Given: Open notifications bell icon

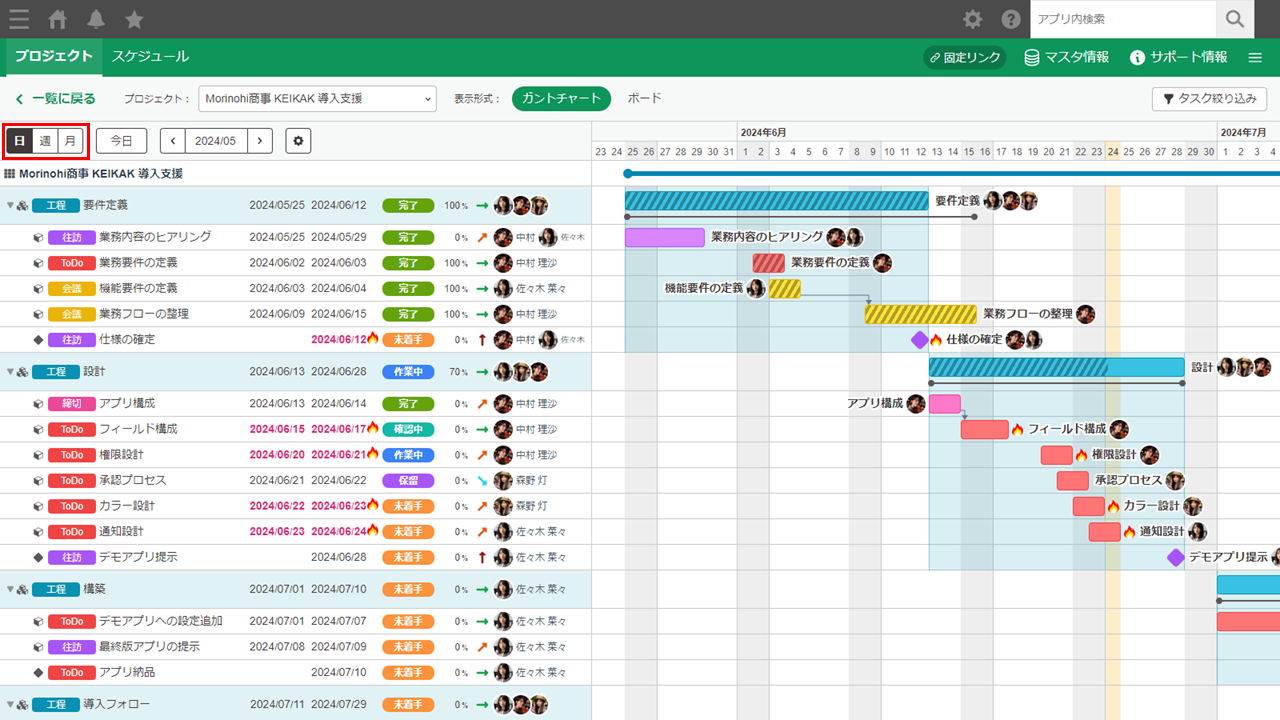Looking at the screenshot, I should 96,19.
